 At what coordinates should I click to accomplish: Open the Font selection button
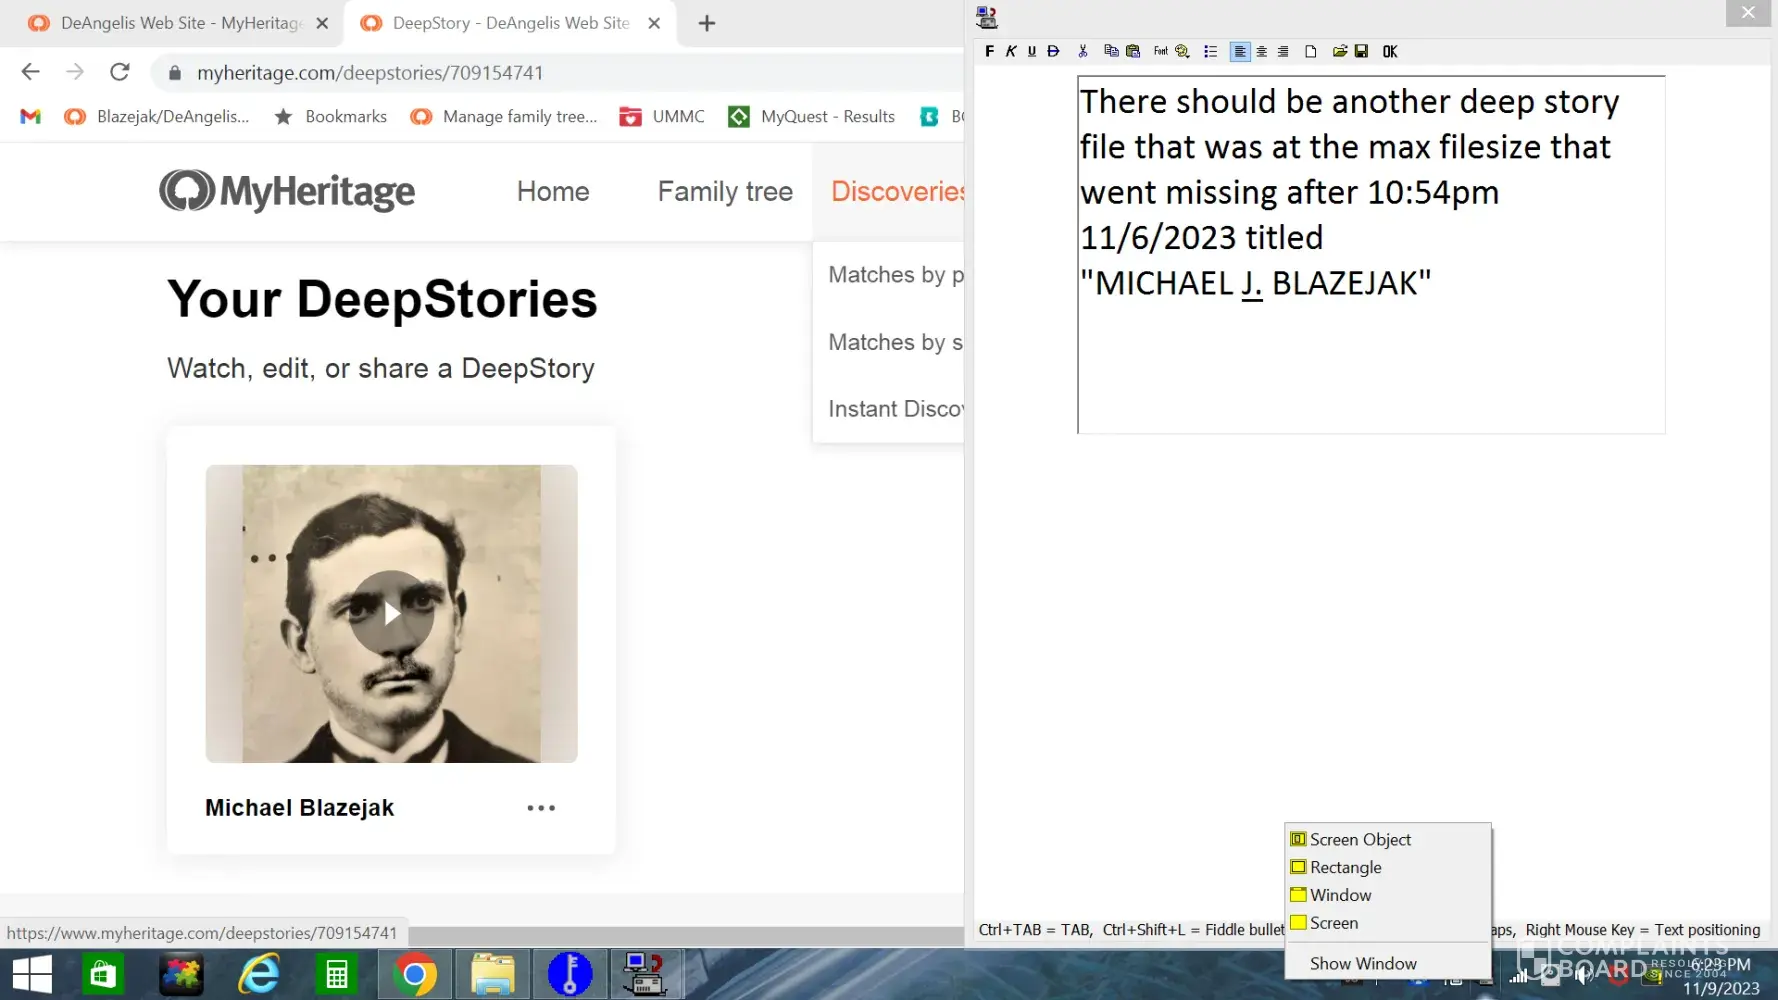(x=1160, y=51)
